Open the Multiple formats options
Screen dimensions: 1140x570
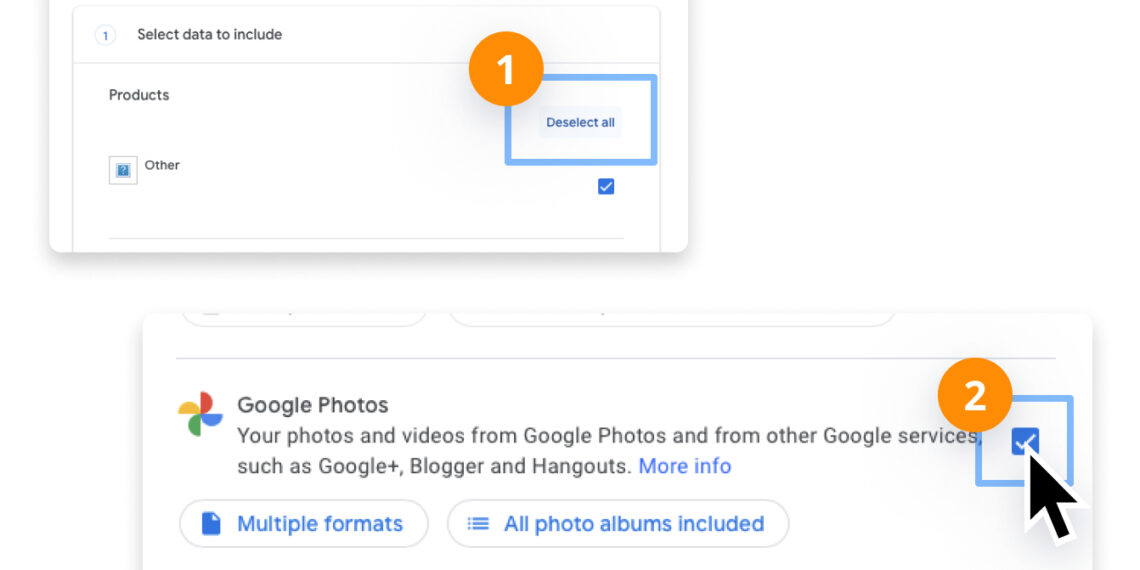[304, 524]
